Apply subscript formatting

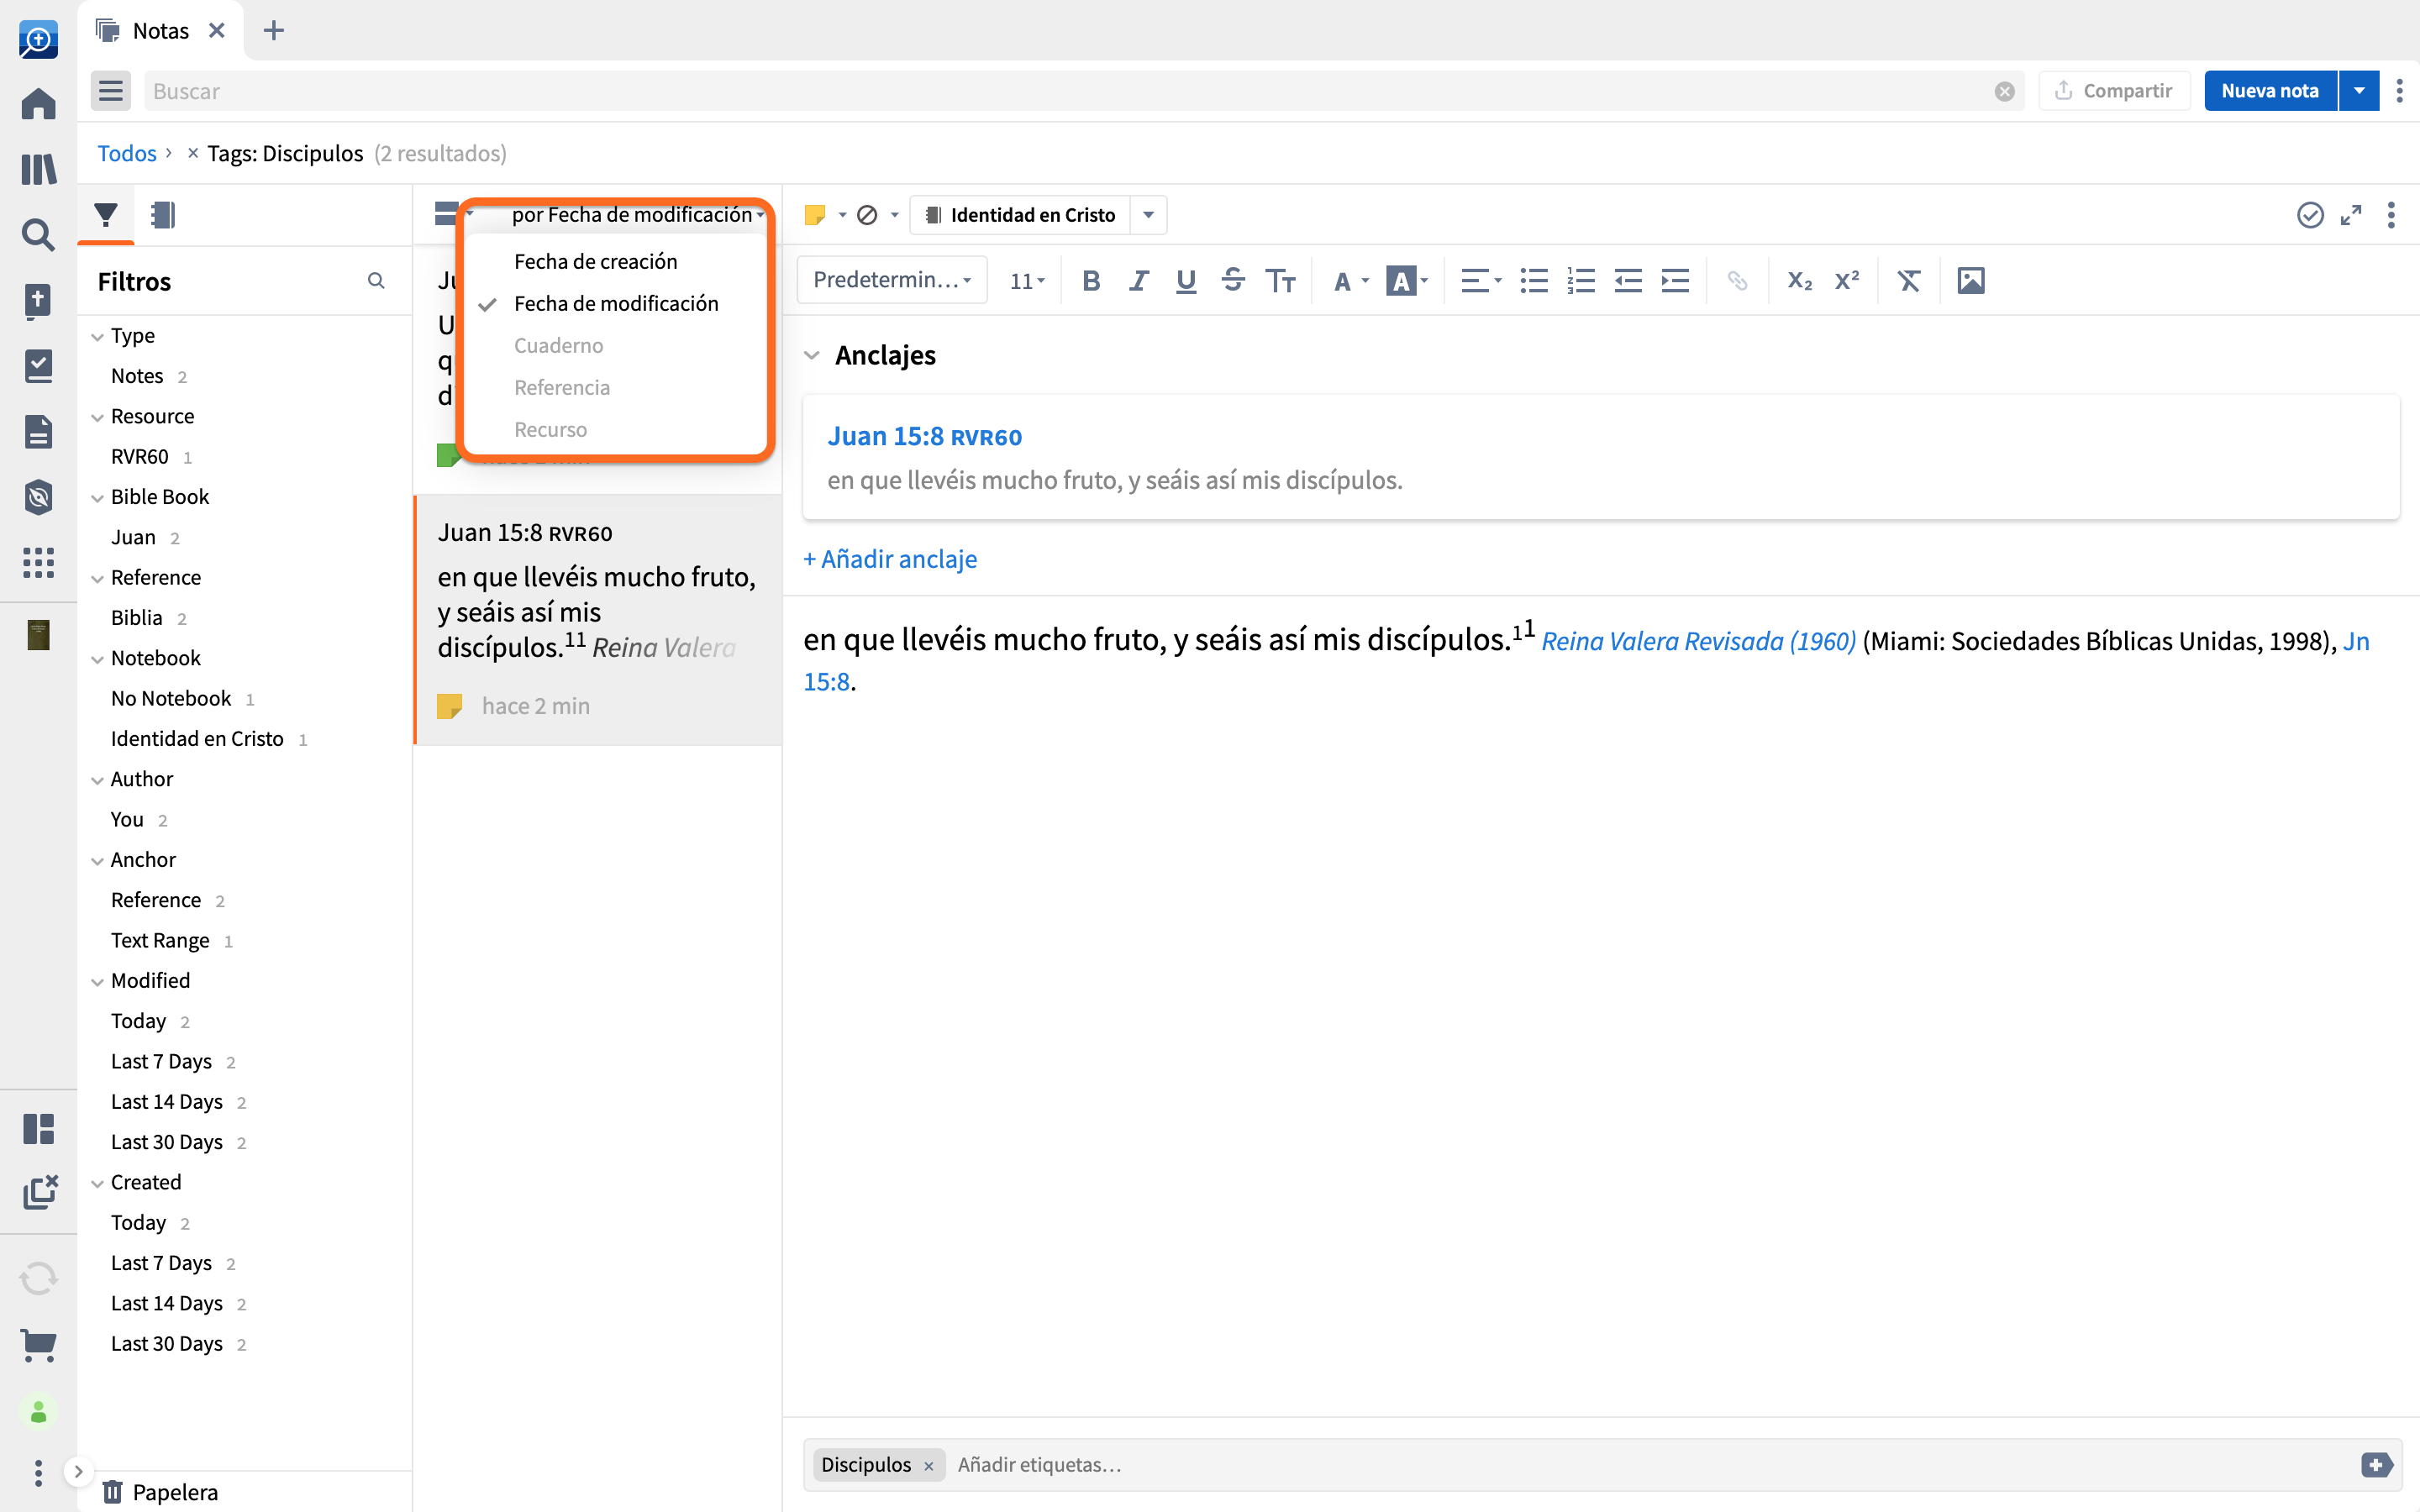click(1799, 281)
